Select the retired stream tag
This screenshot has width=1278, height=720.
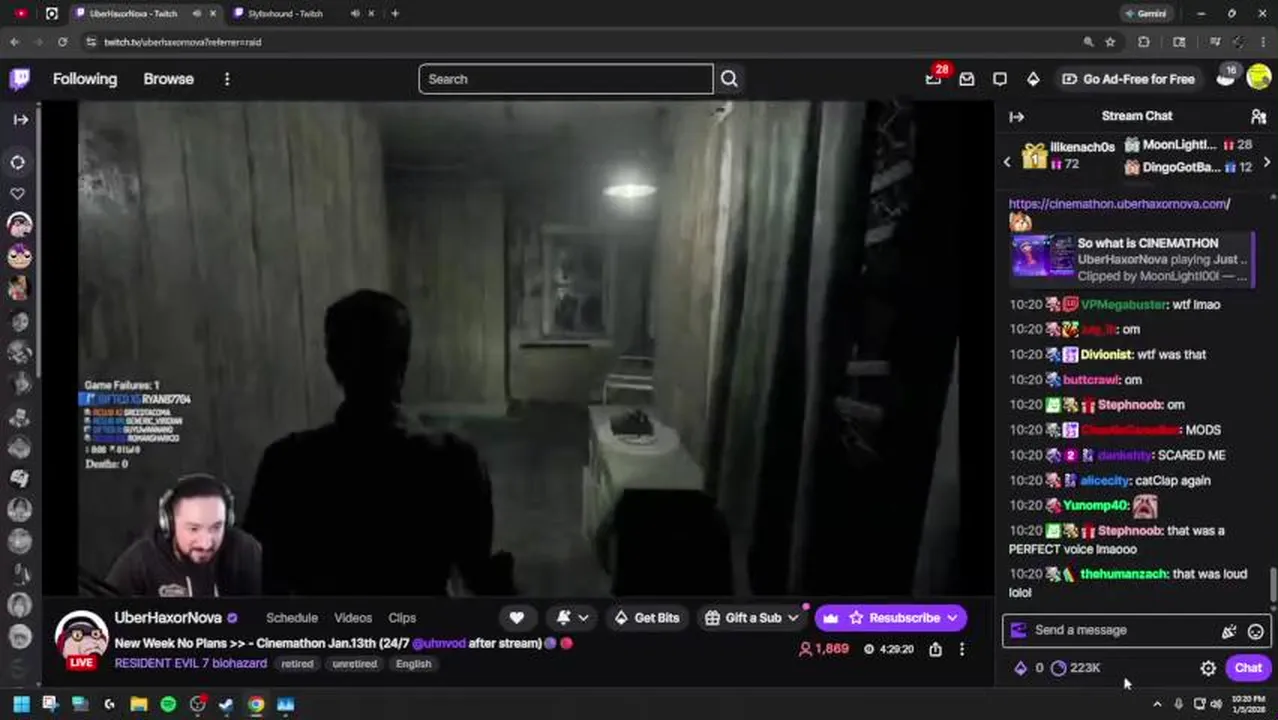coord(297,664)
